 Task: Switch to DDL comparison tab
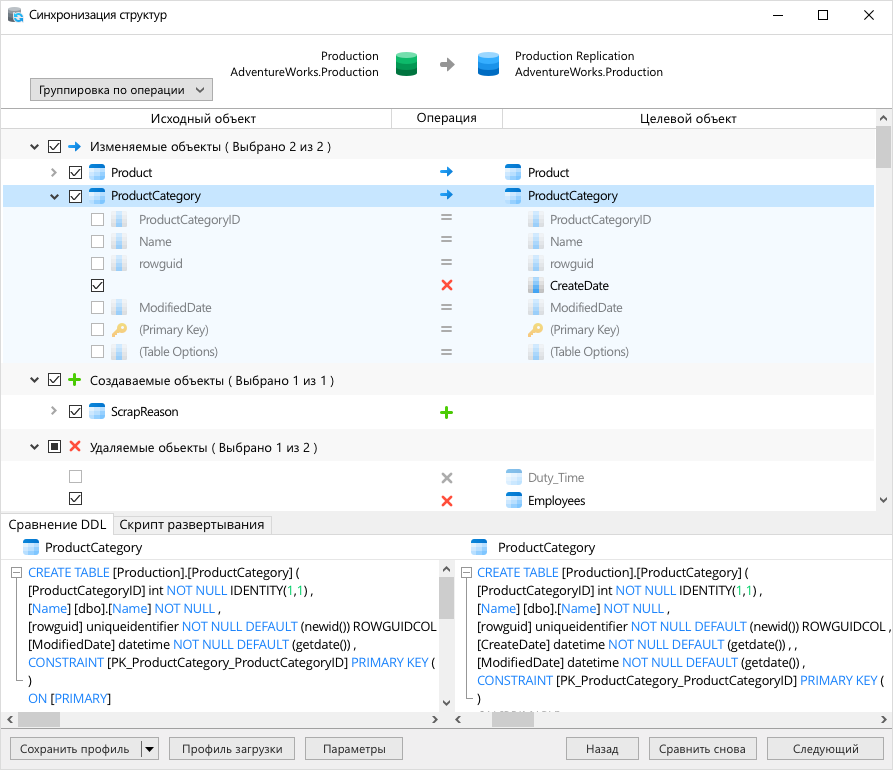coord(57,525)
